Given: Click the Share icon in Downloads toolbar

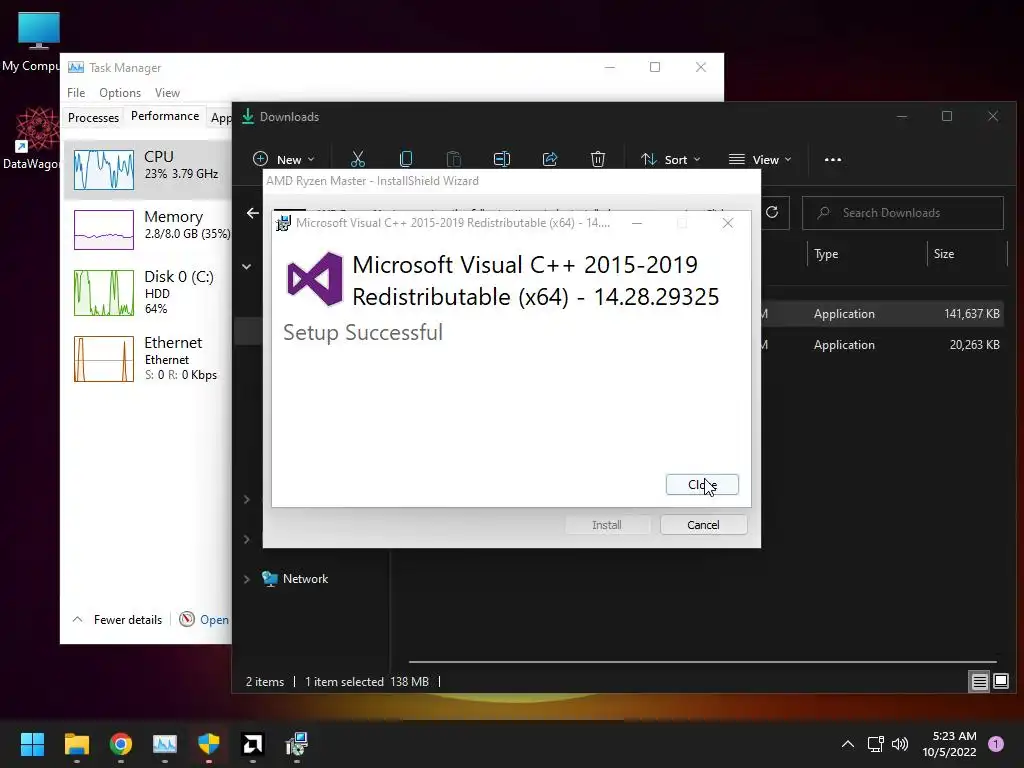Looking at the screenshot, I should (550, 159).
